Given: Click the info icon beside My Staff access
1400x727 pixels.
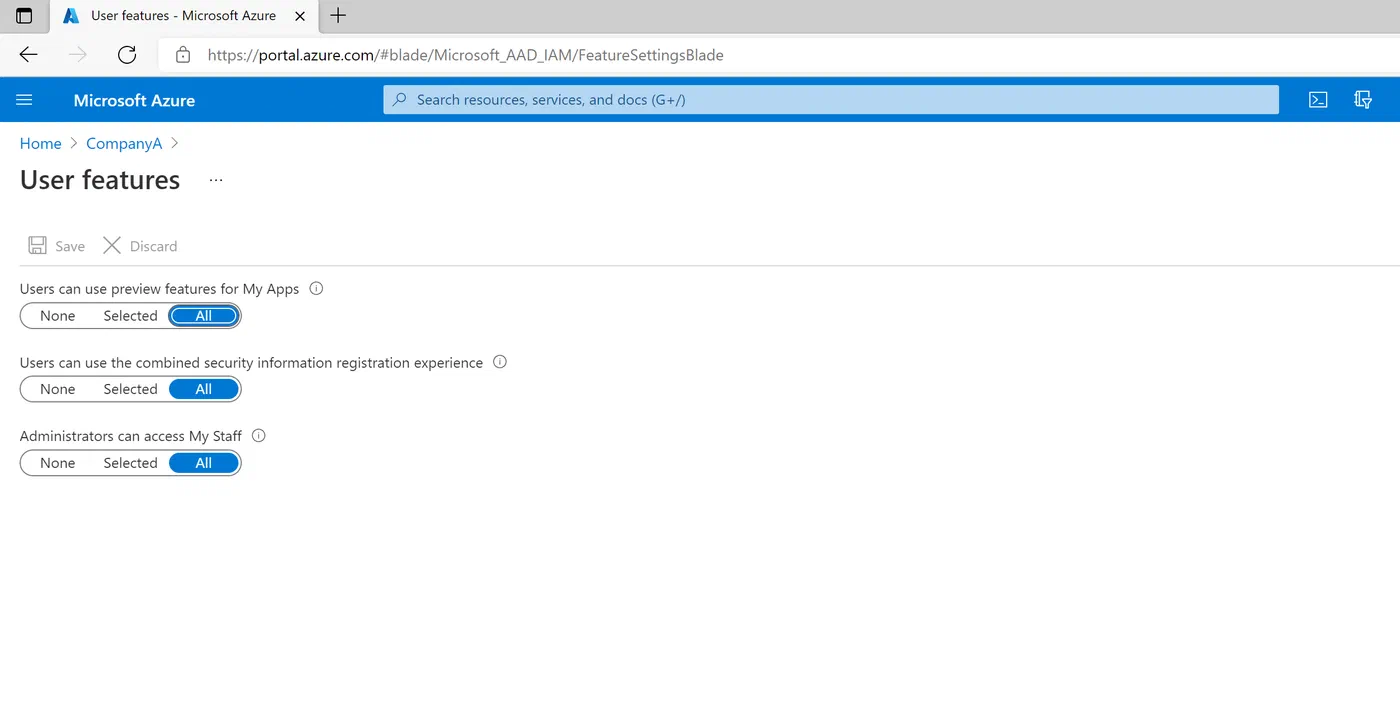Looking at the screenshot, I should click(x=259, y=436).
